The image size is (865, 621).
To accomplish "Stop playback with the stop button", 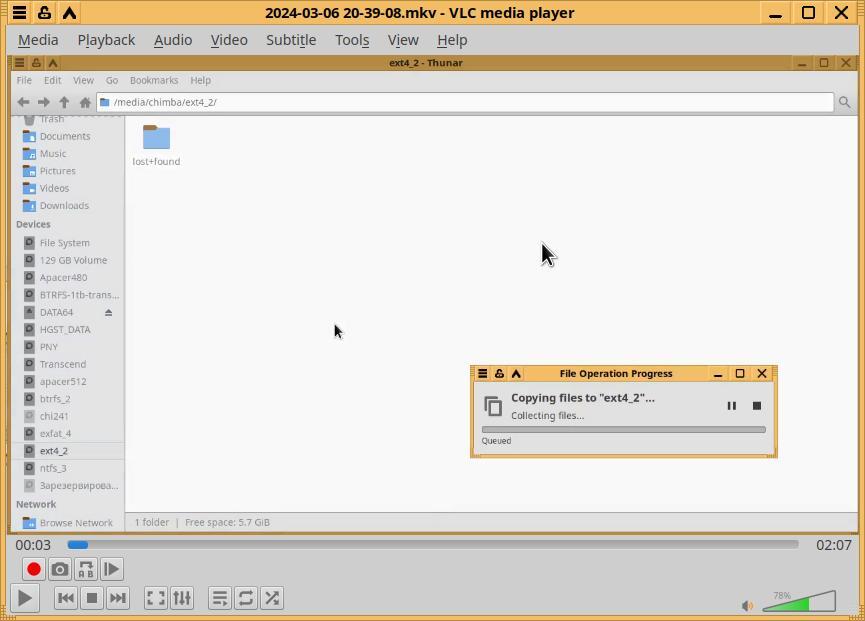I will tap(92, 598).
